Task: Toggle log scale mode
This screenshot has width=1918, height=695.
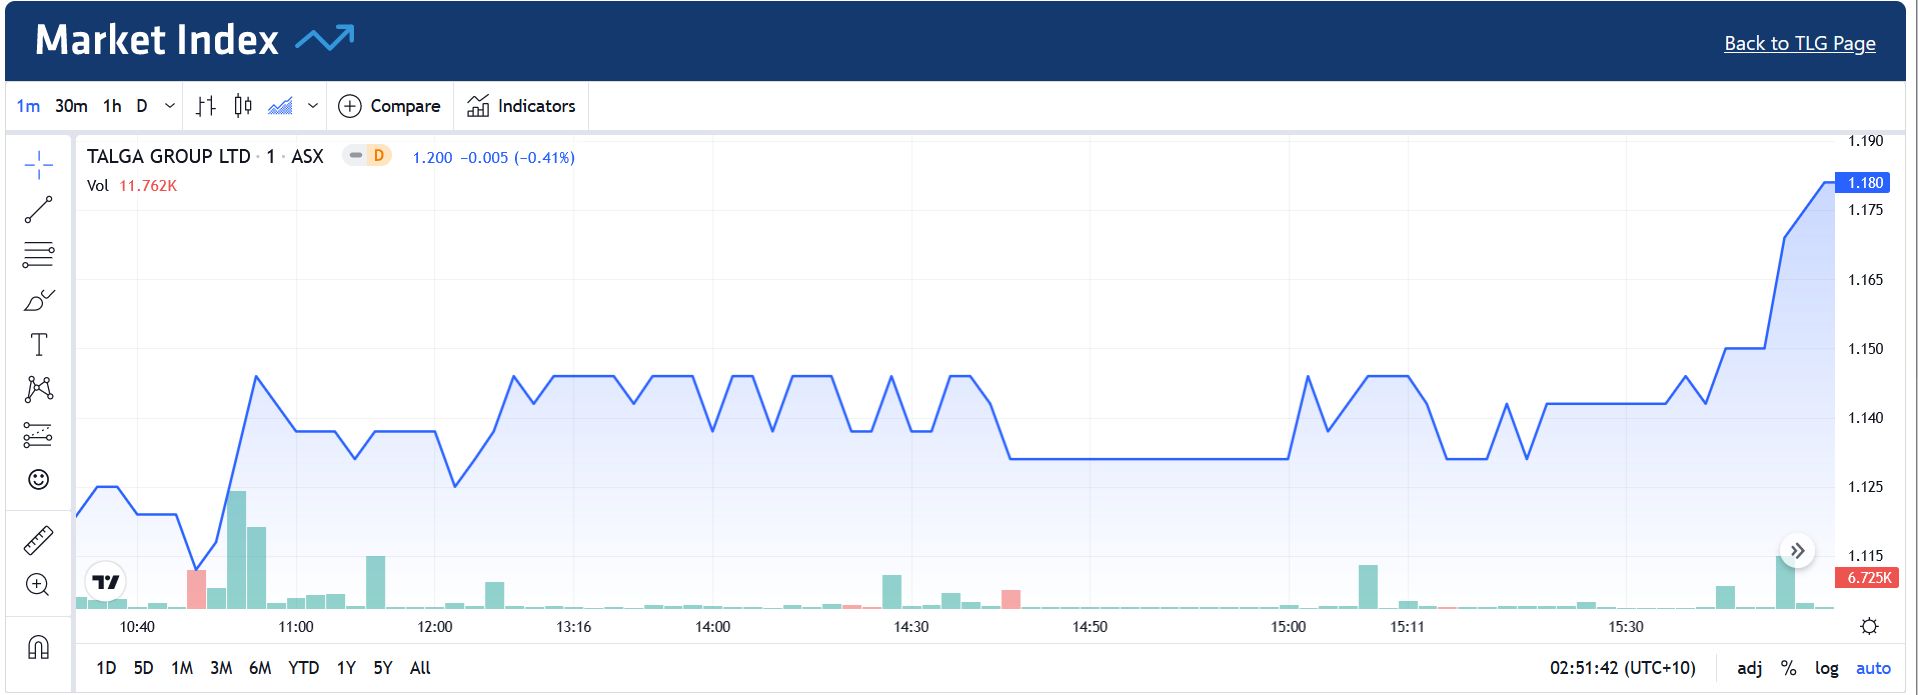Action: pyautogui.click(x=1827, y=668)
